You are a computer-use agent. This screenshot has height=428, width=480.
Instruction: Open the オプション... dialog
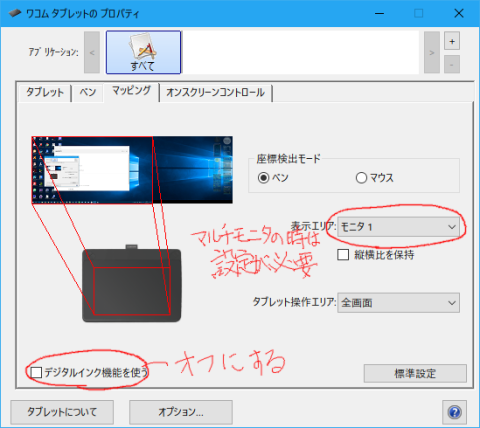[181, 412]
